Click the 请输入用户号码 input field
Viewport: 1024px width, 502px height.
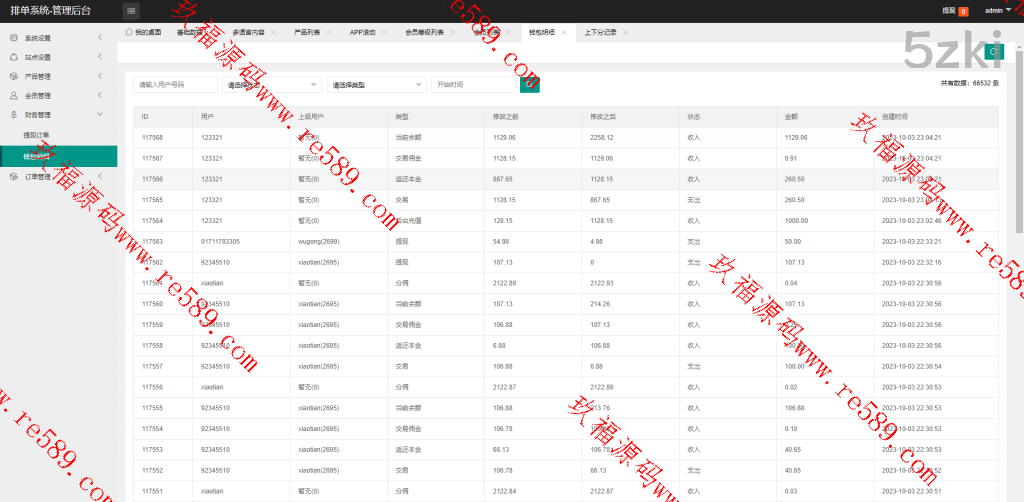(x=175, y=85)
